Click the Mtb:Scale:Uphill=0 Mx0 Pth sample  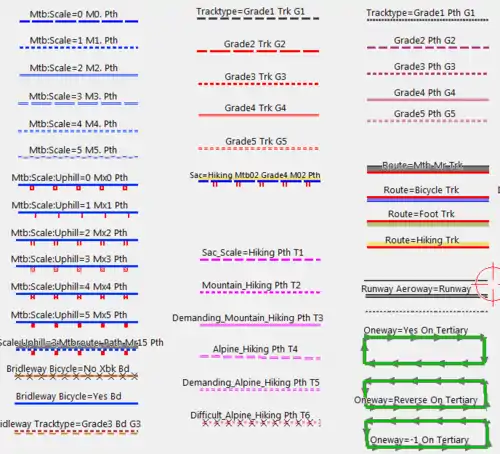(77, 186)
